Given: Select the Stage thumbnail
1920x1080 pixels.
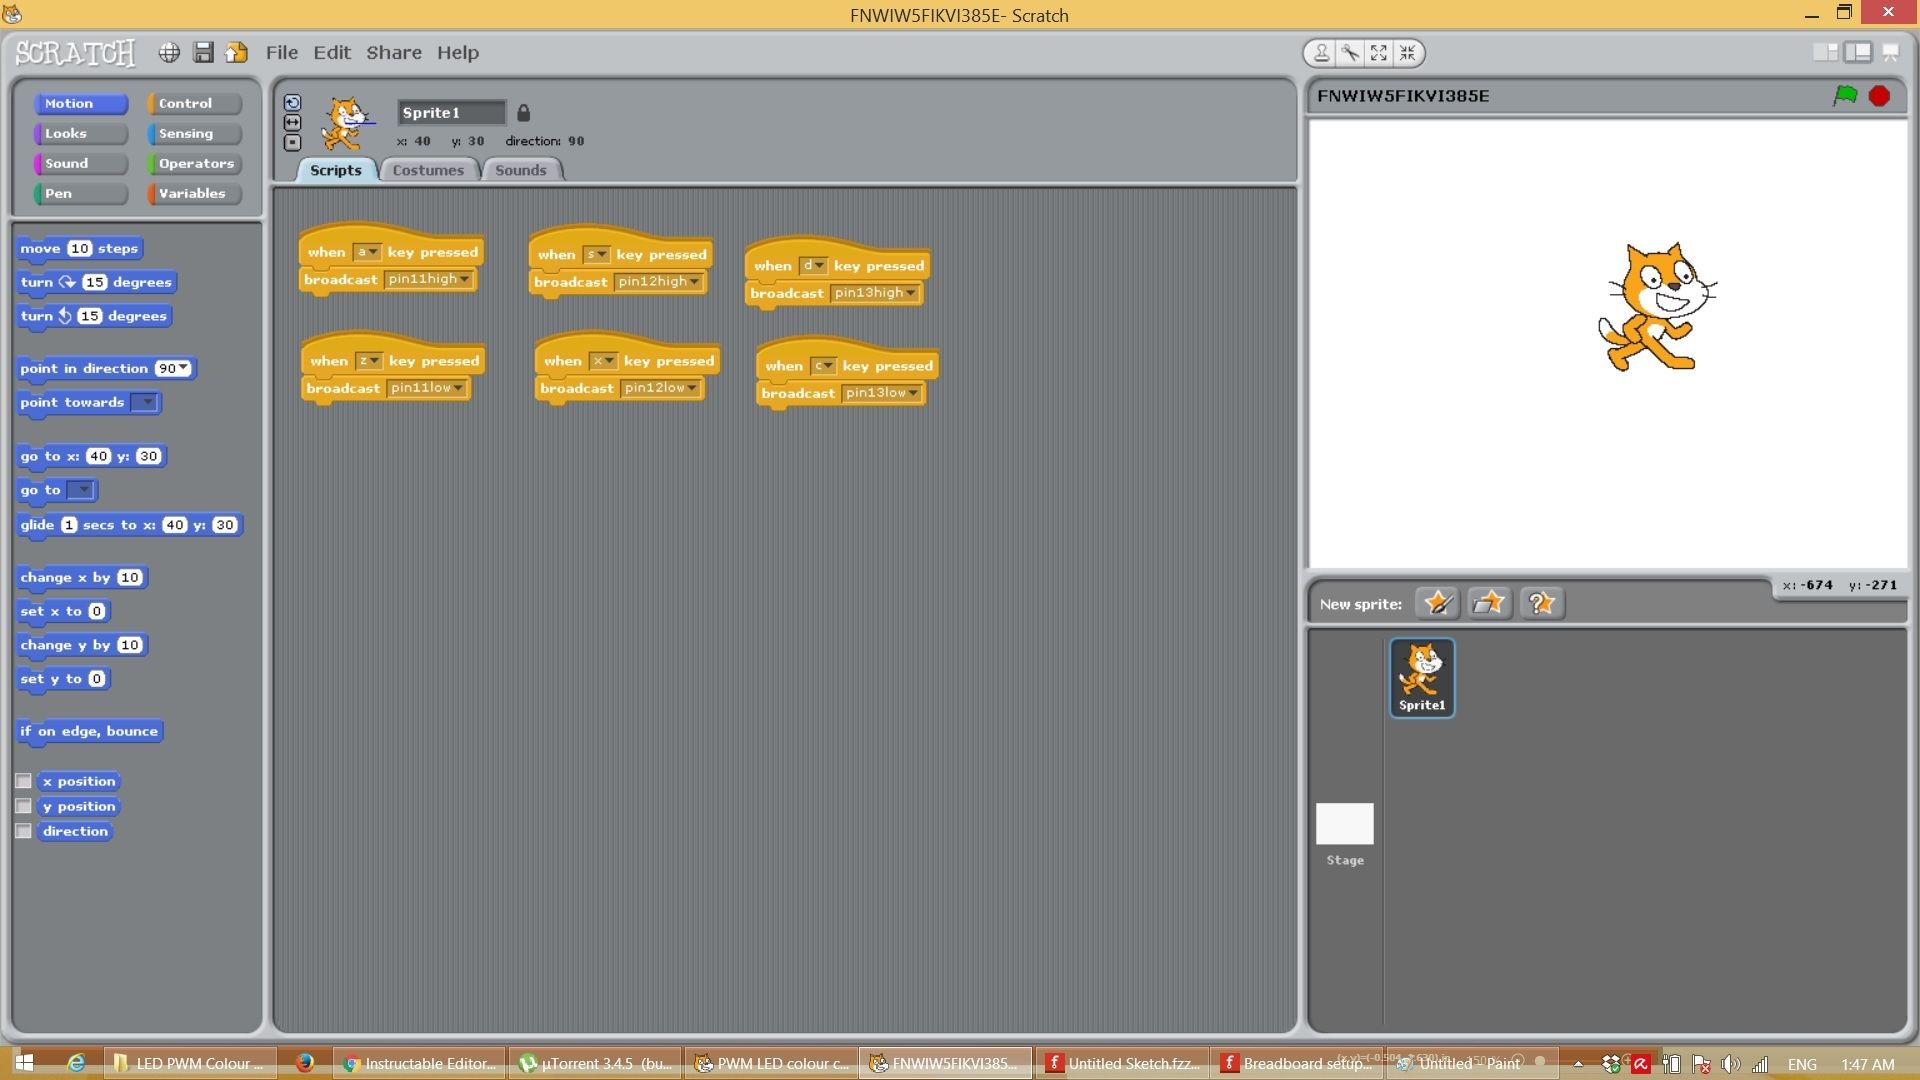Looking at the screenshot, I should click(x=1344, y=826).
